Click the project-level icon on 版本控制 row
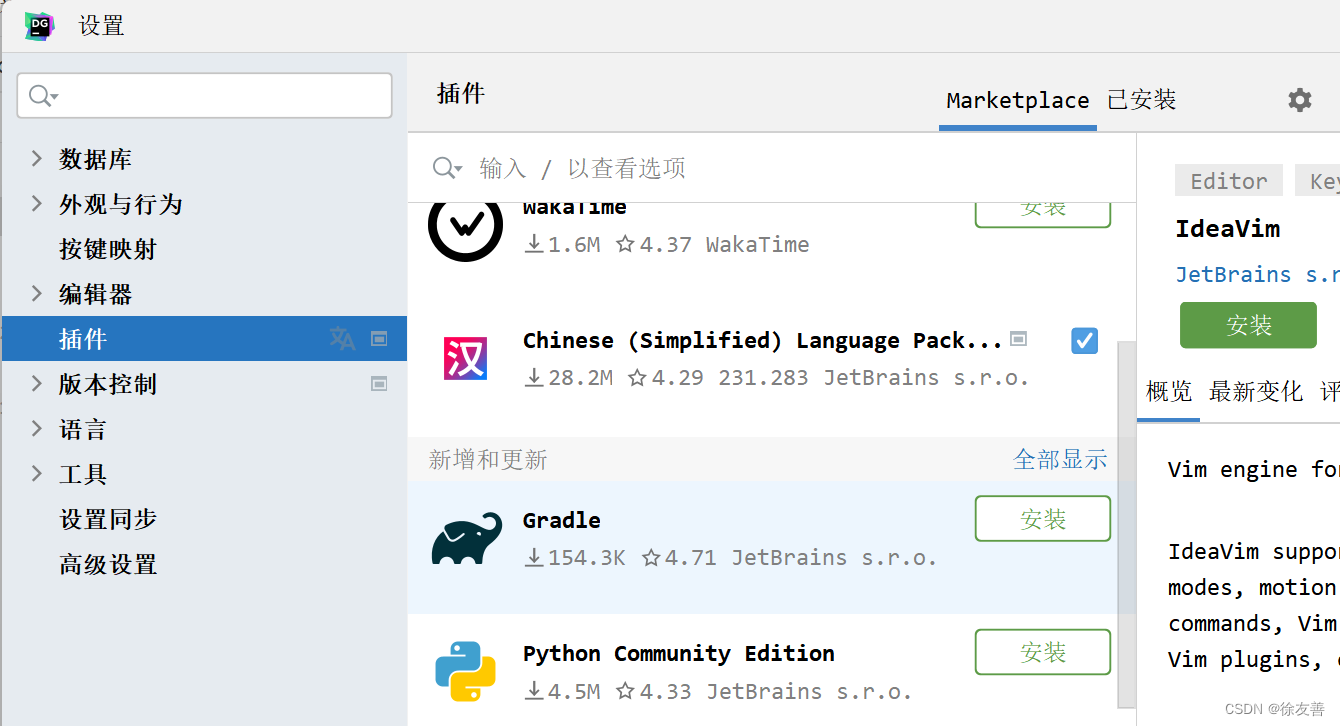Screen dimensions: 1340x726 (x=379, y=383)
